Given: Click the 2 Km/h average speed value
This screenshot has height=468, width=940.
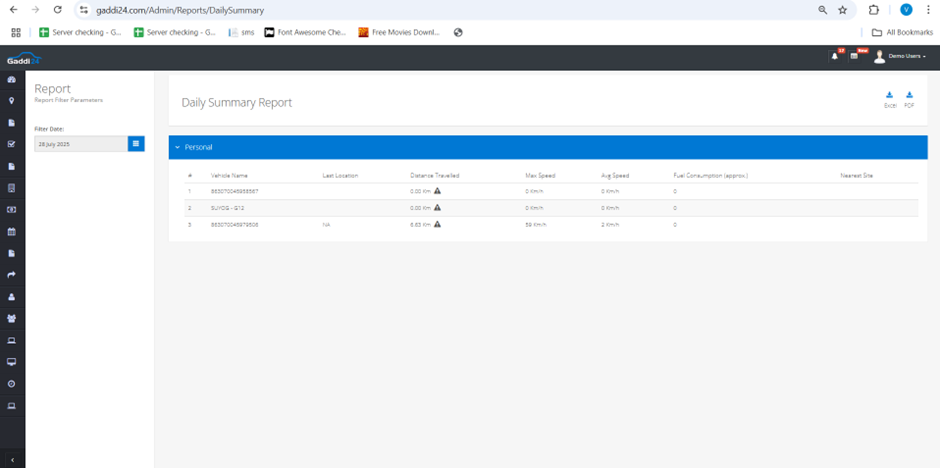Looking at the screenshot, I should click(610, 225).
